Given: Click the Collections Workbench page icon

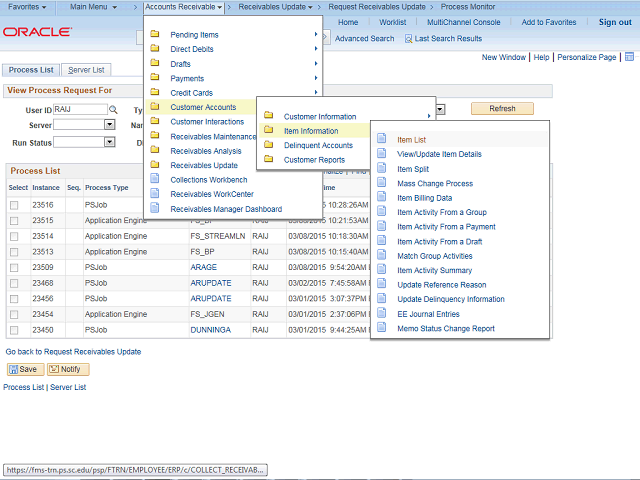Looking at the screenshot, I should pyautogui.click(x=155, y=180).
